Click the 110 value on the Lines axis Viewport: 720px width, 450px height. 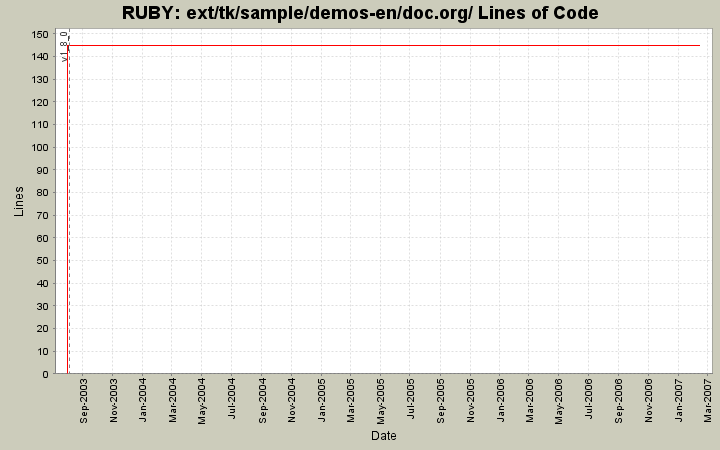click(40, 125)
